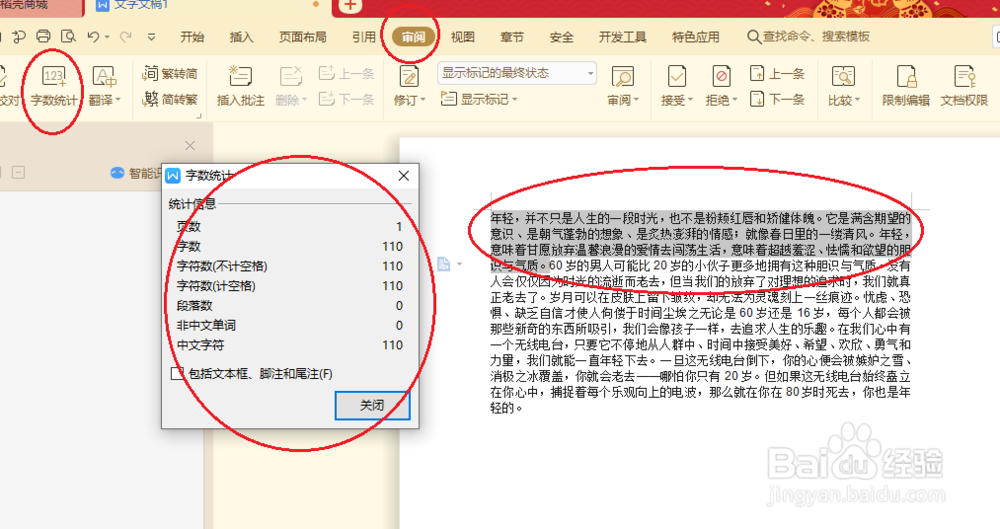Go to next revision 下一条
This screenshot has width=1000, height=529.
[x=777, y=99]
